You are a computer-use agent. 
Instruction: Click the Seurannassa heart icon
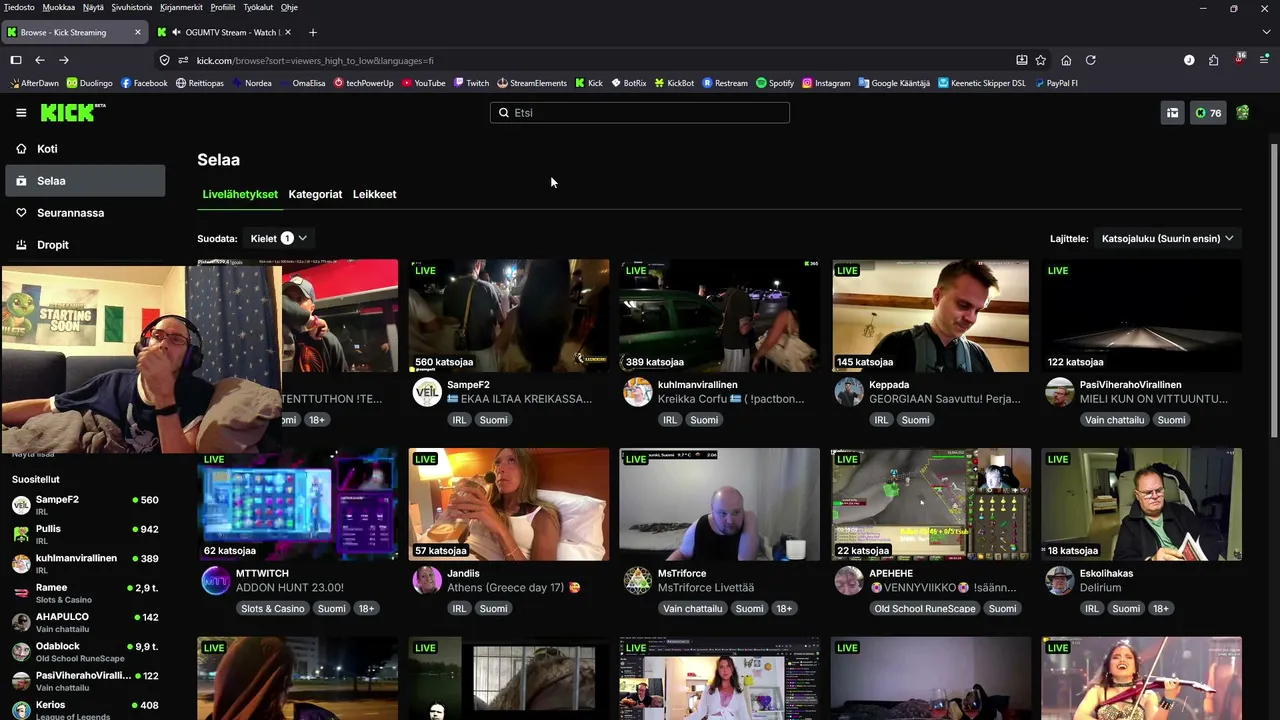21,213
